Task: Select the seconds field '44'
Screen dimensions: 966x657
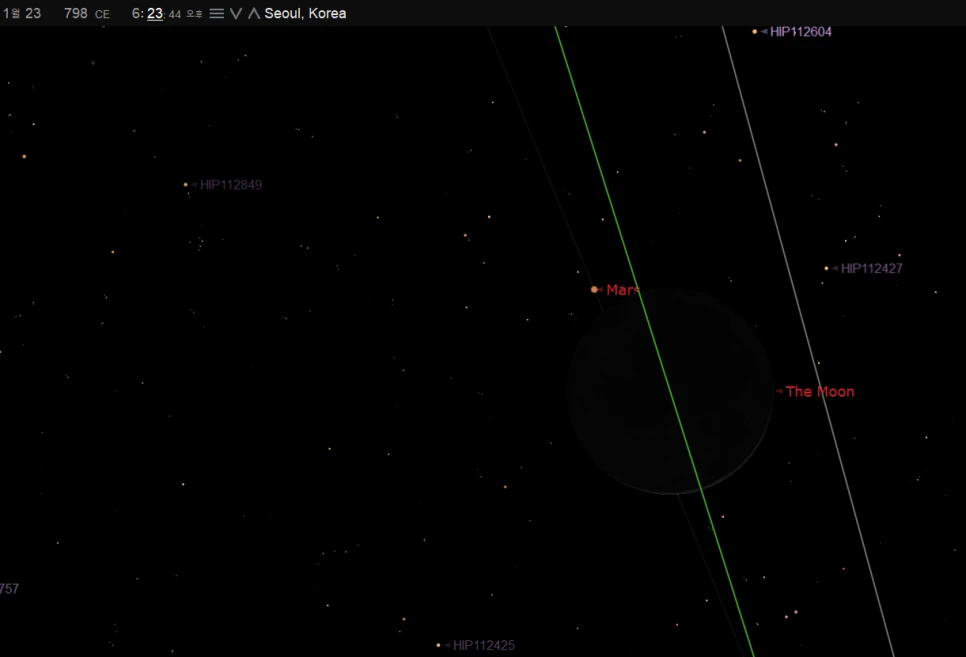Action: 175,14
